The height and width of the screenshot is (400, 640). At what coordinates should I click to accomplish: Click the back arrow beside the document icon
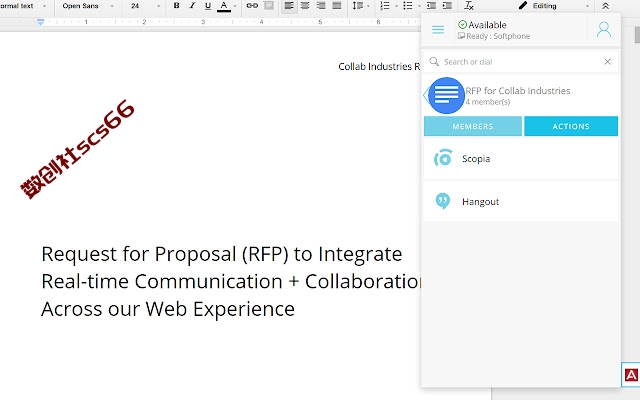point(426,95)
